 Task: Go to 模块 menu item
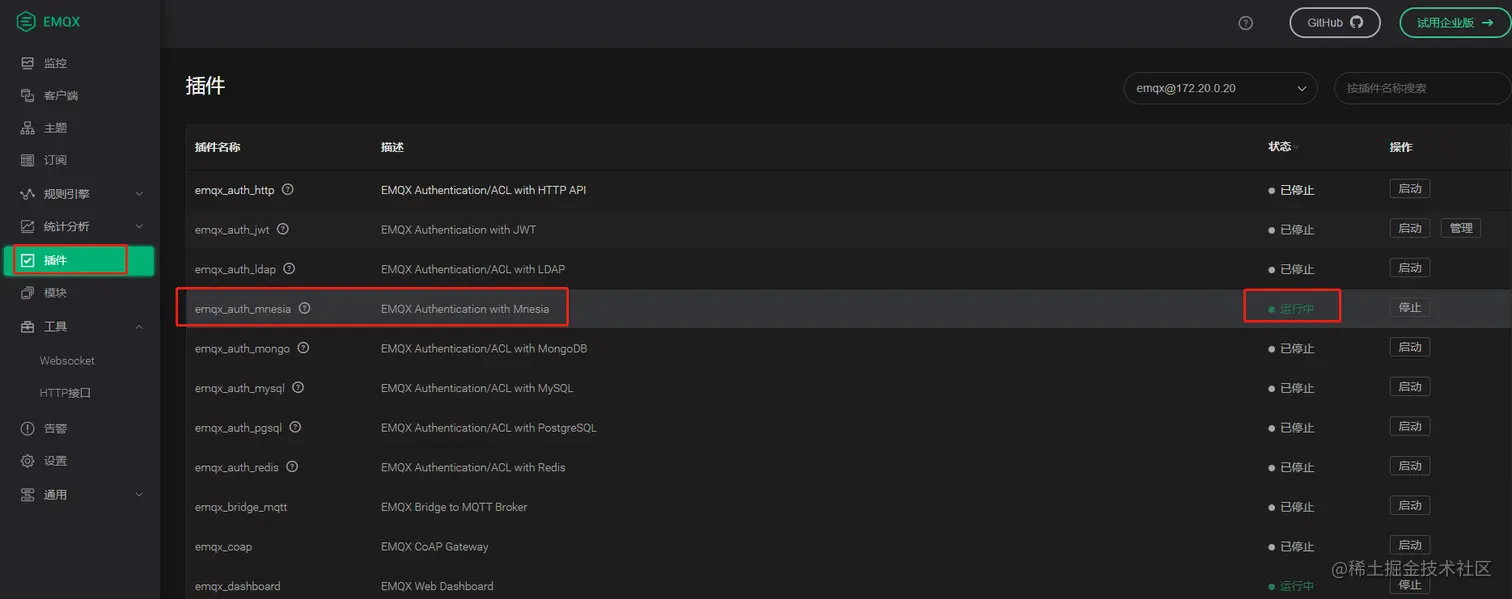[55, 293]
